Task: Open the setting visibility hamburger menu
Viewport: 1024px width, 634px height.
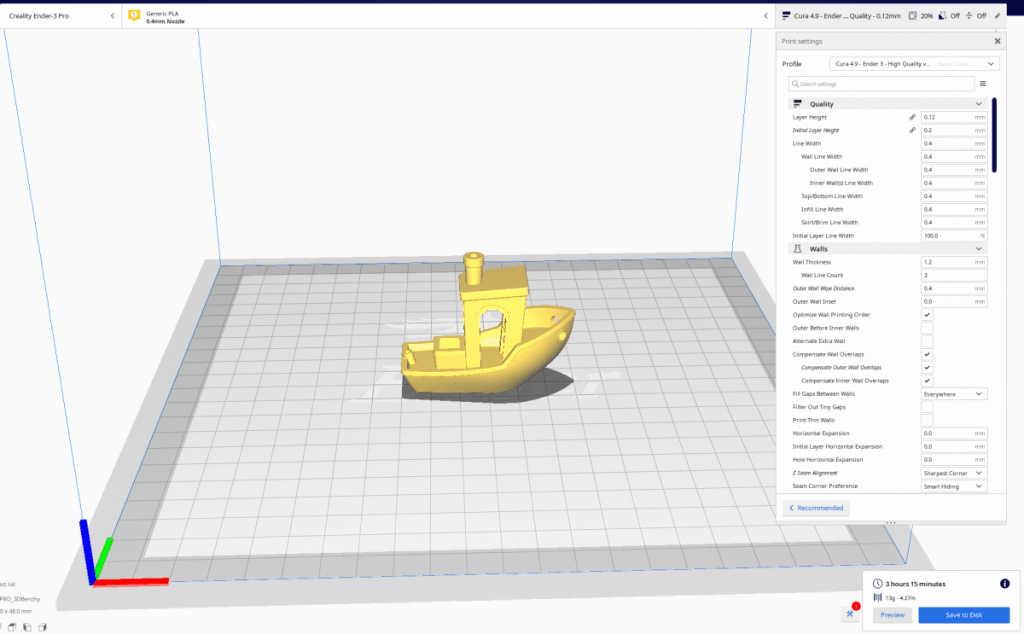Action: tap(982, 84)
